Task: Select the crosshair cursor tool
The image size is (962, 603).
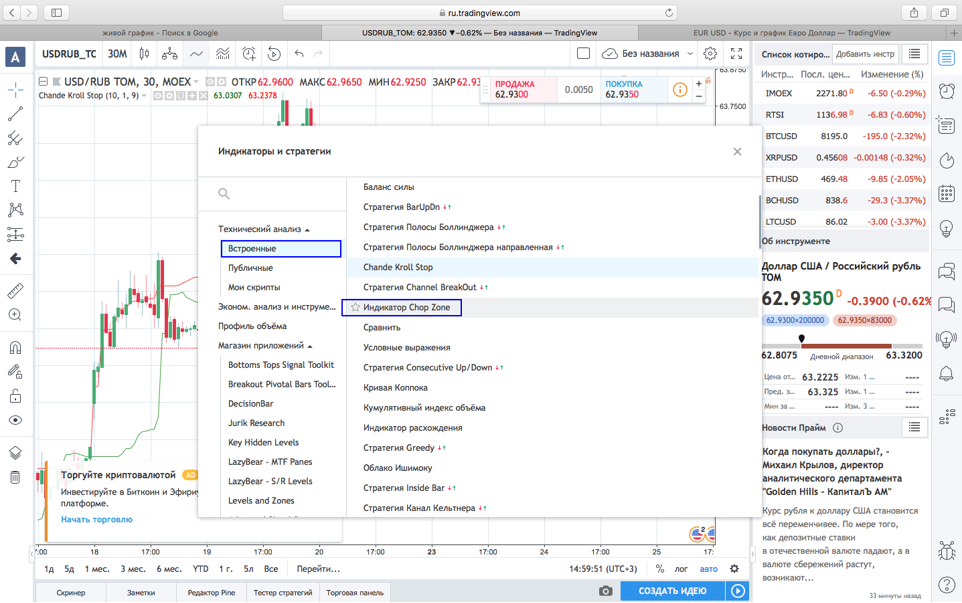Action: point(15,90)
